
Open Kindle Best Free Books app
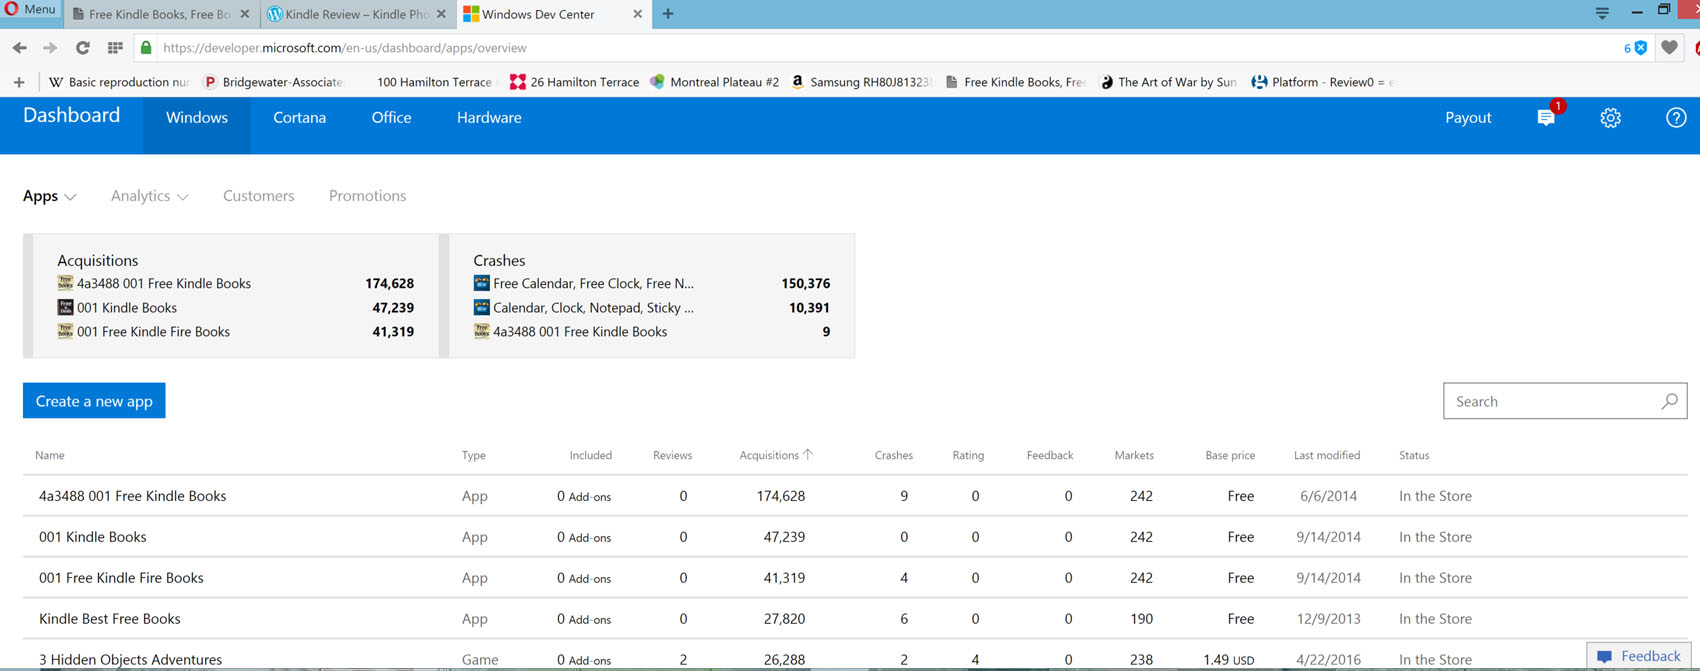pyautogui.click(x=110, y=619)
